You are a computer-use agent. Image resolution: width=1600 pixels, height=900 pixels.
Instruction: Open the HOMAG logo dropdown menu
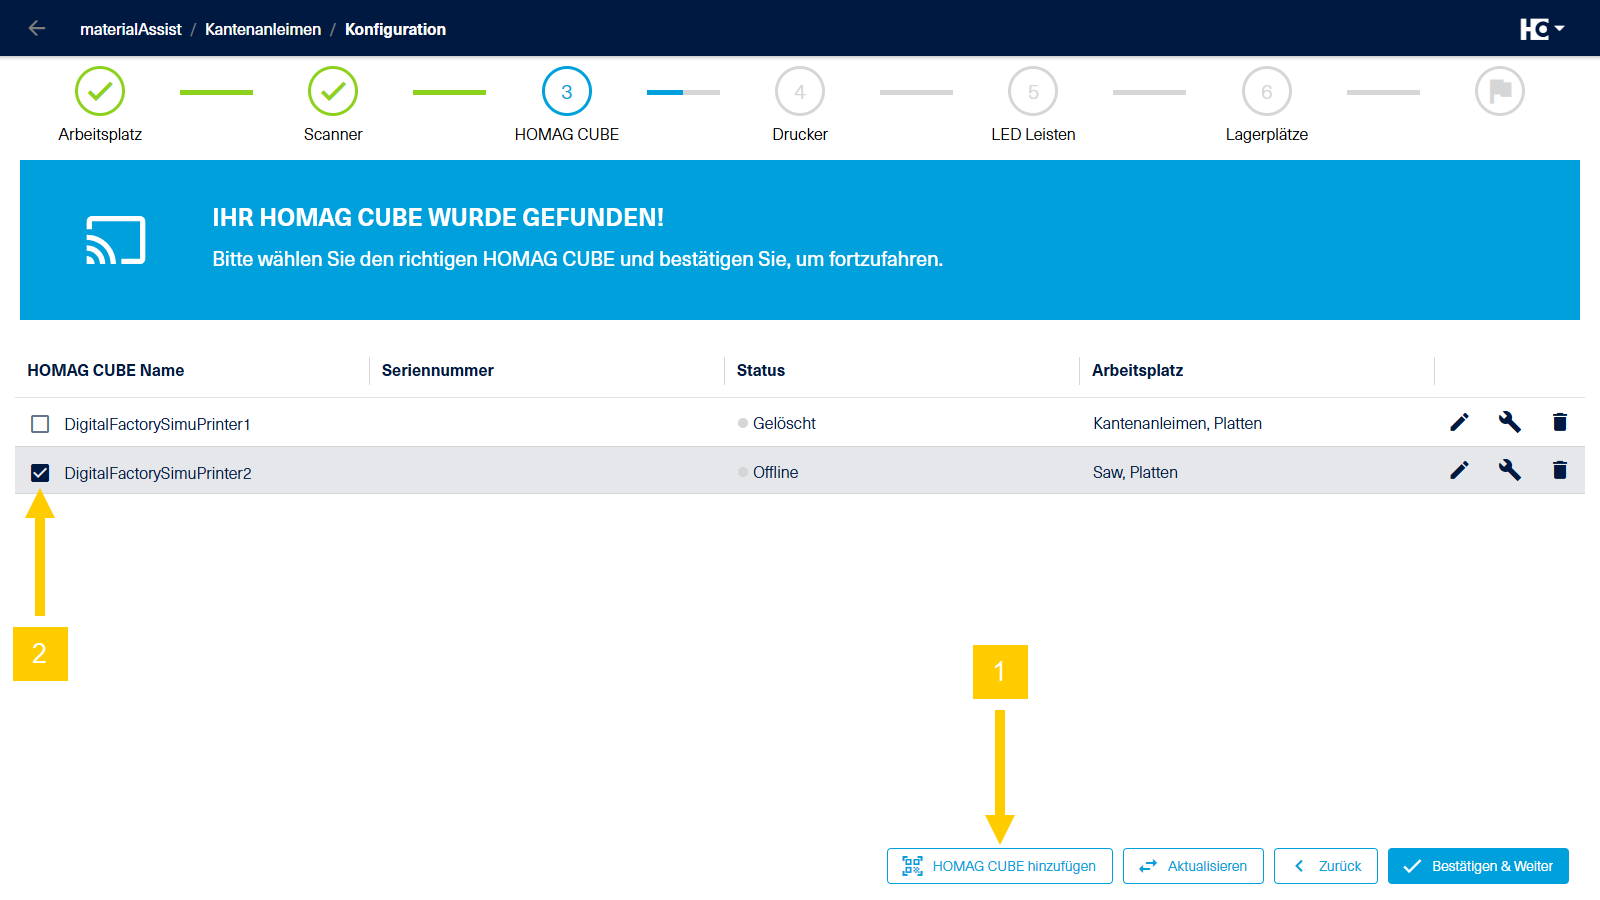[1542, 29]
